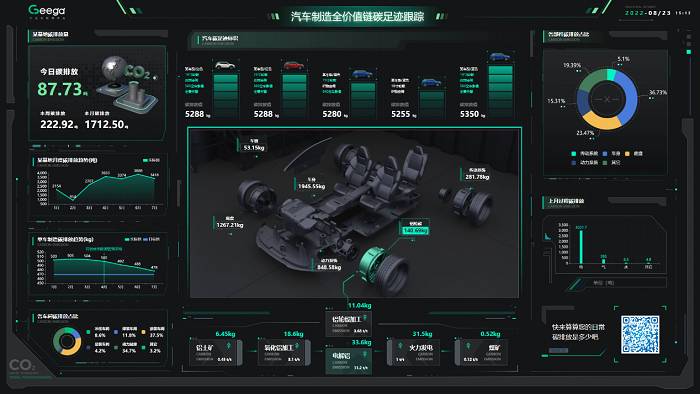Click the 1945.55kg body label
Screen dimensions: 700x394
pyautogui.click(x=311, y=183)
